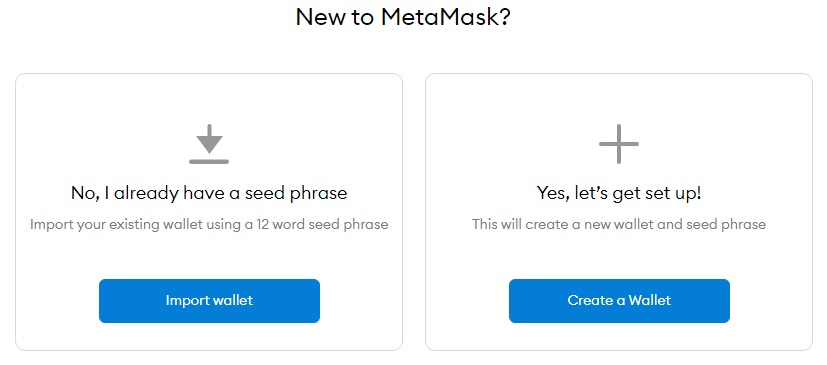The image size is (827, 365).
Task: Click the Import wallet button
Action: pyautogui.click(x=209, y=301)
